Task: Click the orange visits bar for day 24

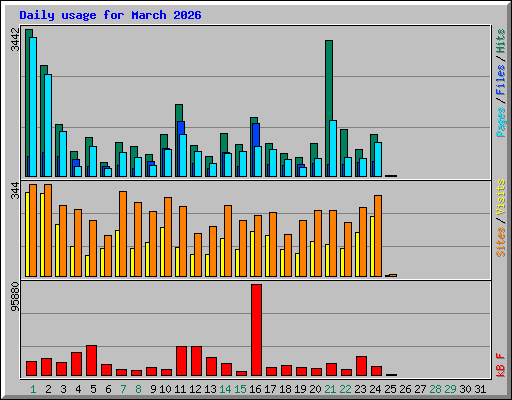Action: [x=378, y=236]
